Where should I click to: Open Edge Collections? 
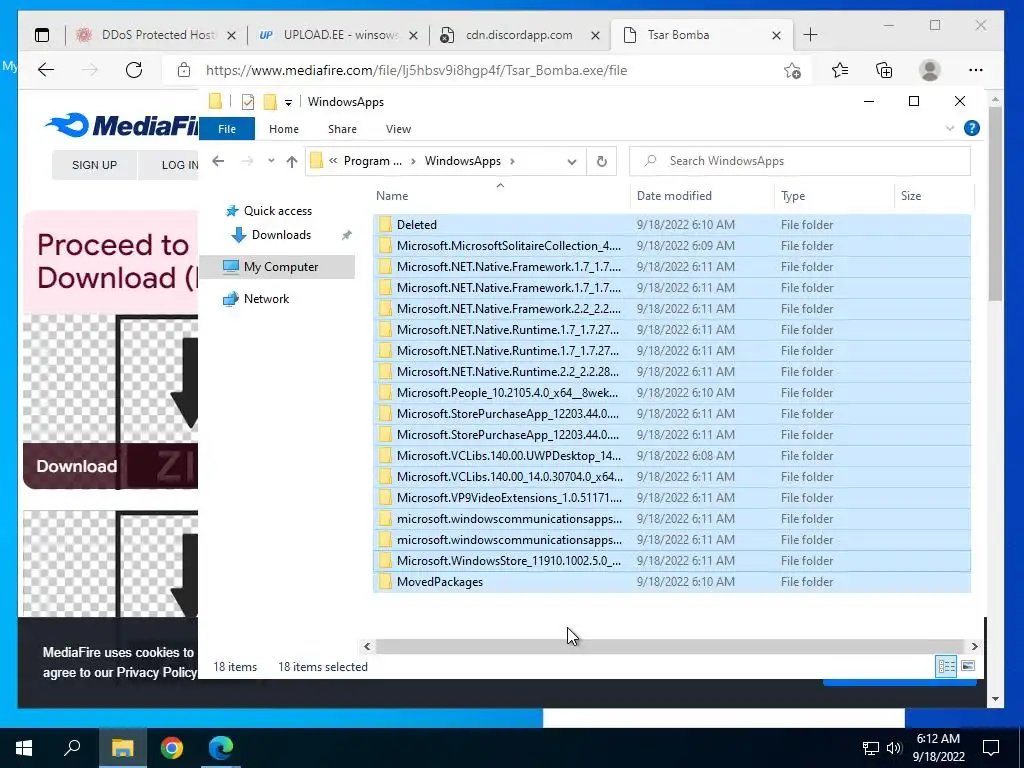[884, 70]
